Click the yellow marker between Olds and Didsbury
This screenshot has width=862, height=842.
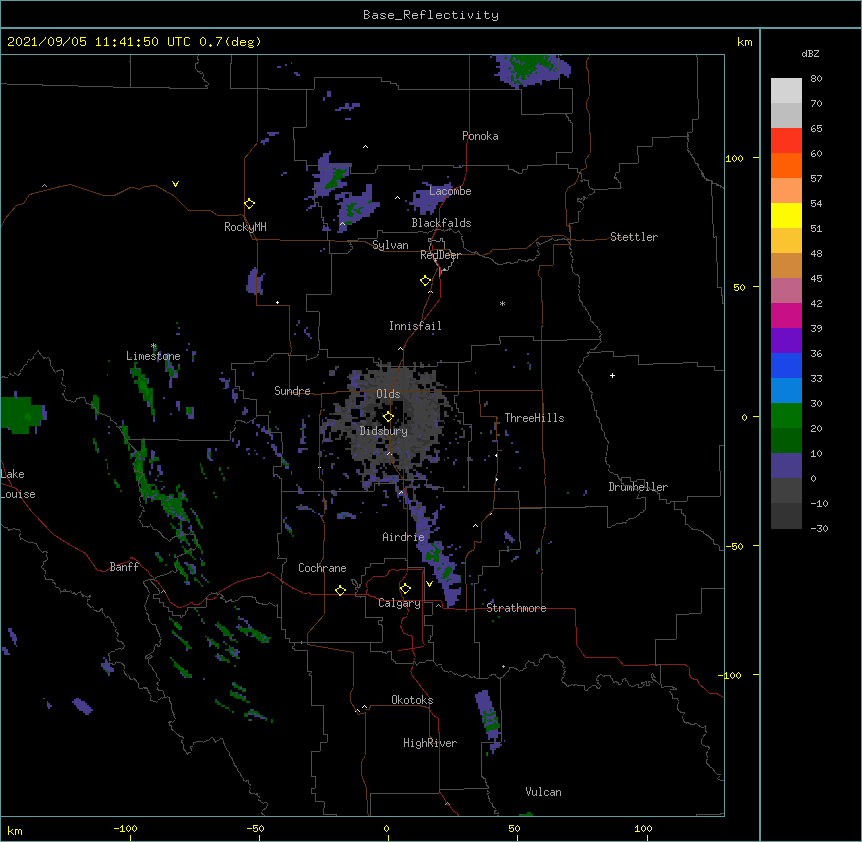[x=388, y=417]
